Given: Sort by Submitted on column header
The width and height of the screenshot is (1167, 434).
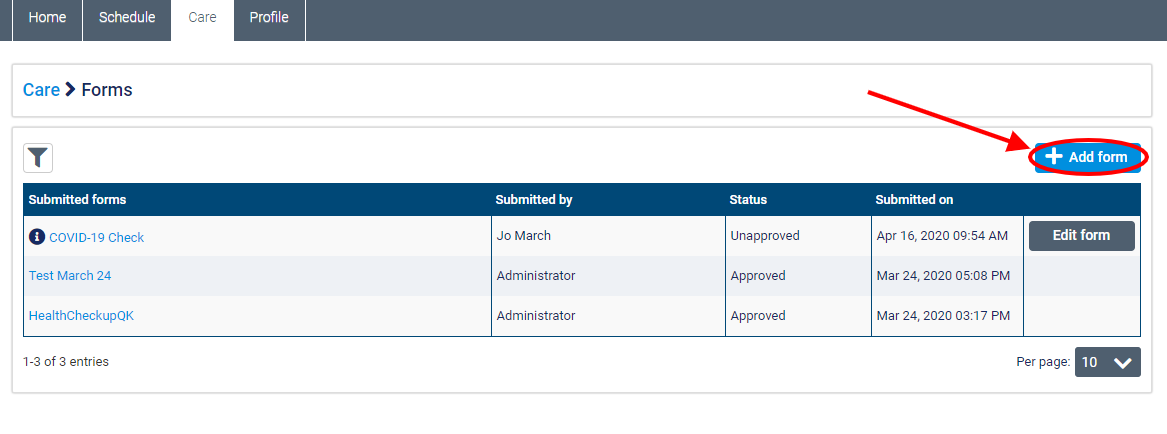Looking at the screenshot, I should pos(914,199).
